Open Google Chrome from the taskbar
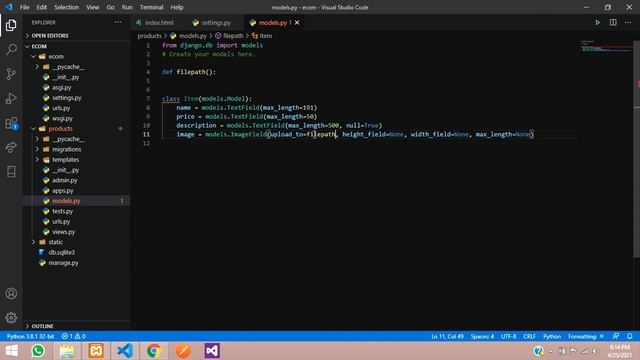The height and width of the screenshot is (360, 640). [x=154, y=351]
